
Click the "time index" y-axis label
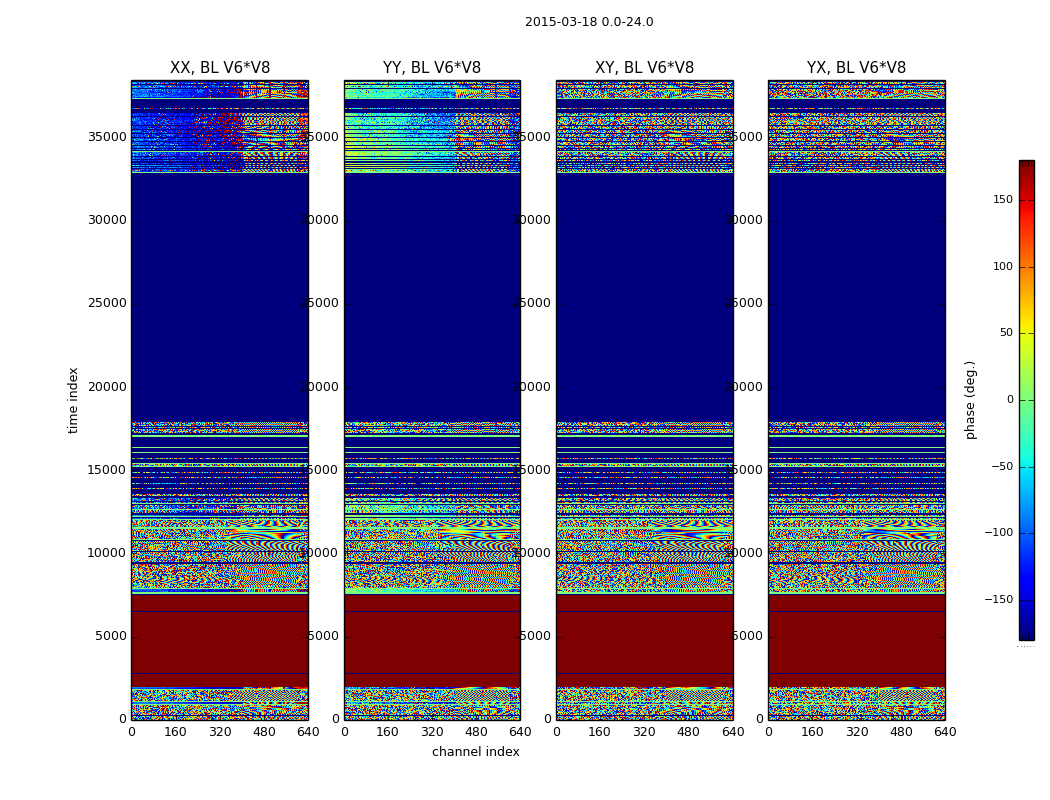pyautogui.click(x=73, y=399)
